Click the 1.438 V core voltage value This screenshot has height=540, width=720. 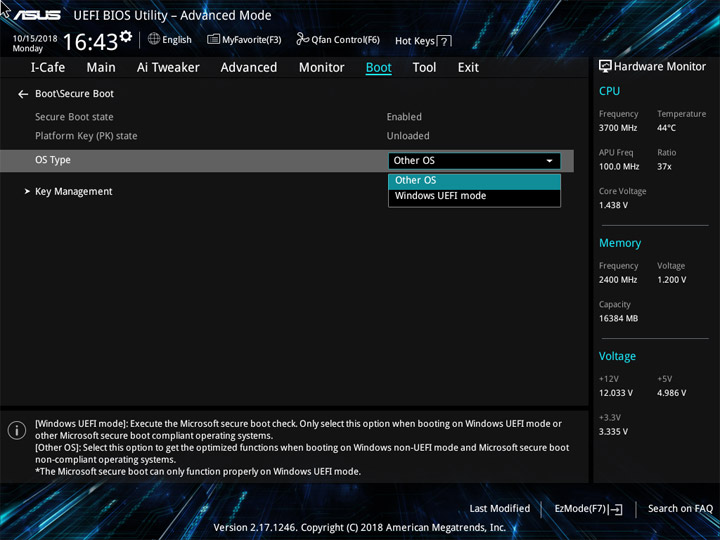[613, 205]
